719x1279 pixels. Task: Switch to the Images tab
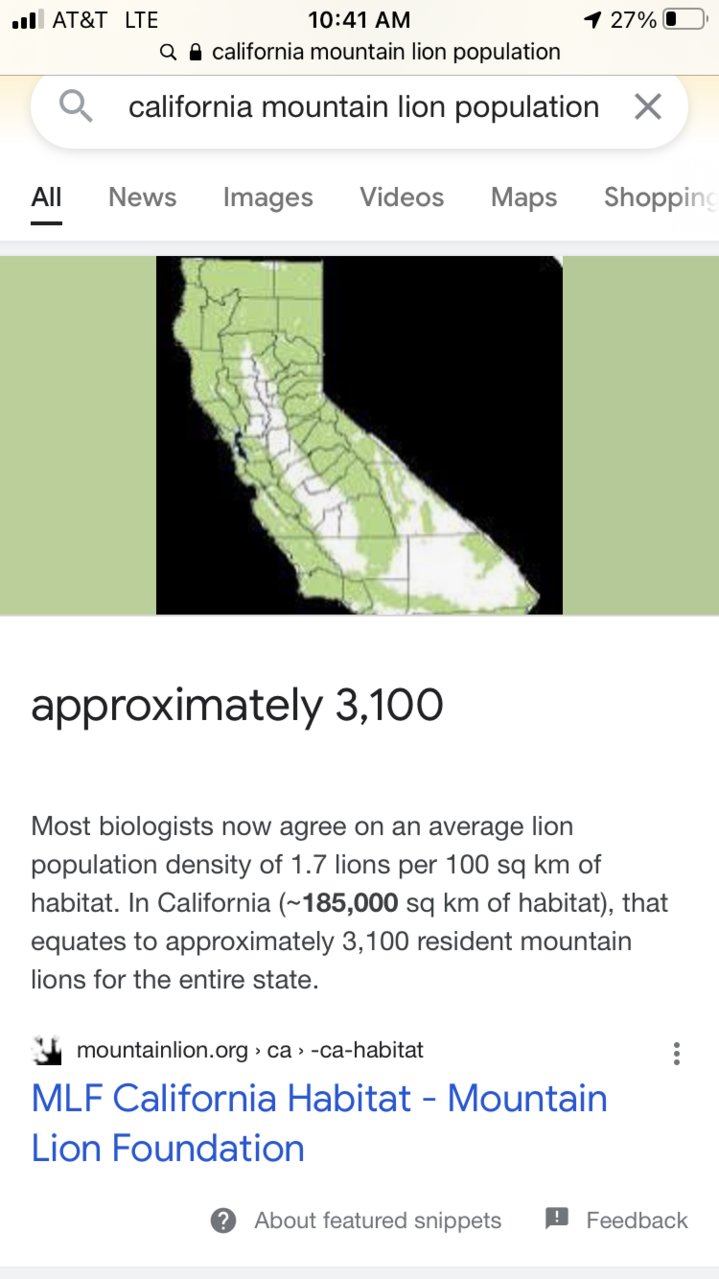pyautogui.click(x=268, y=197)
